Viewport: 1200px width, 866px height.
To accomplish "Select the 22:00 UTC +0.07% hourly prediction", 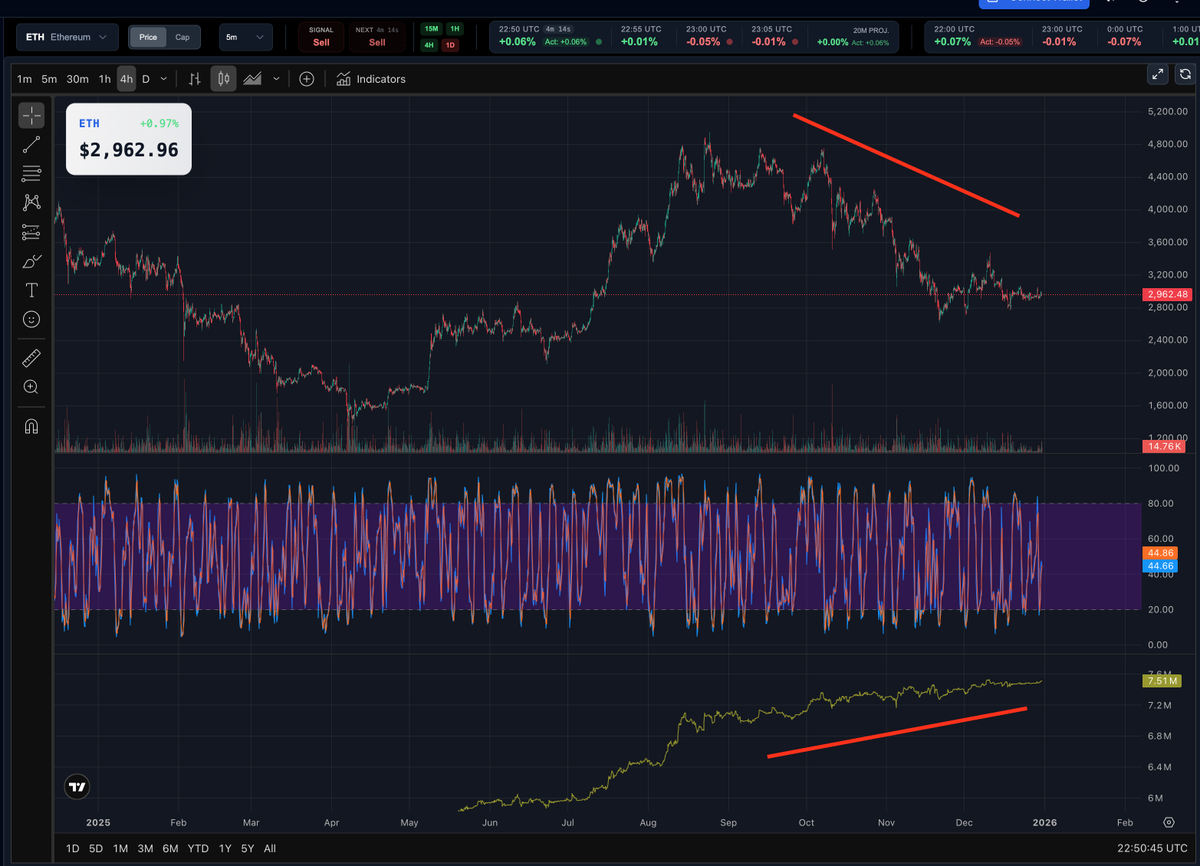I will pos(977,36).
